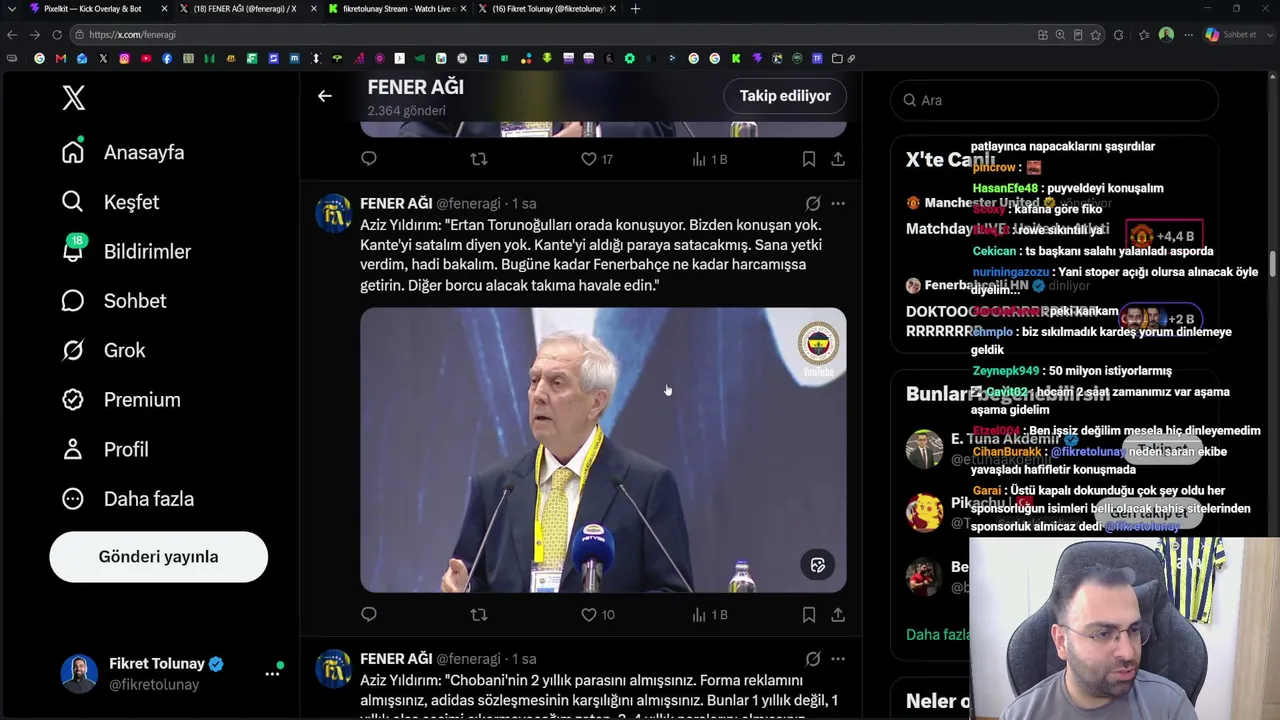Open your Profil page

point(104,449)
